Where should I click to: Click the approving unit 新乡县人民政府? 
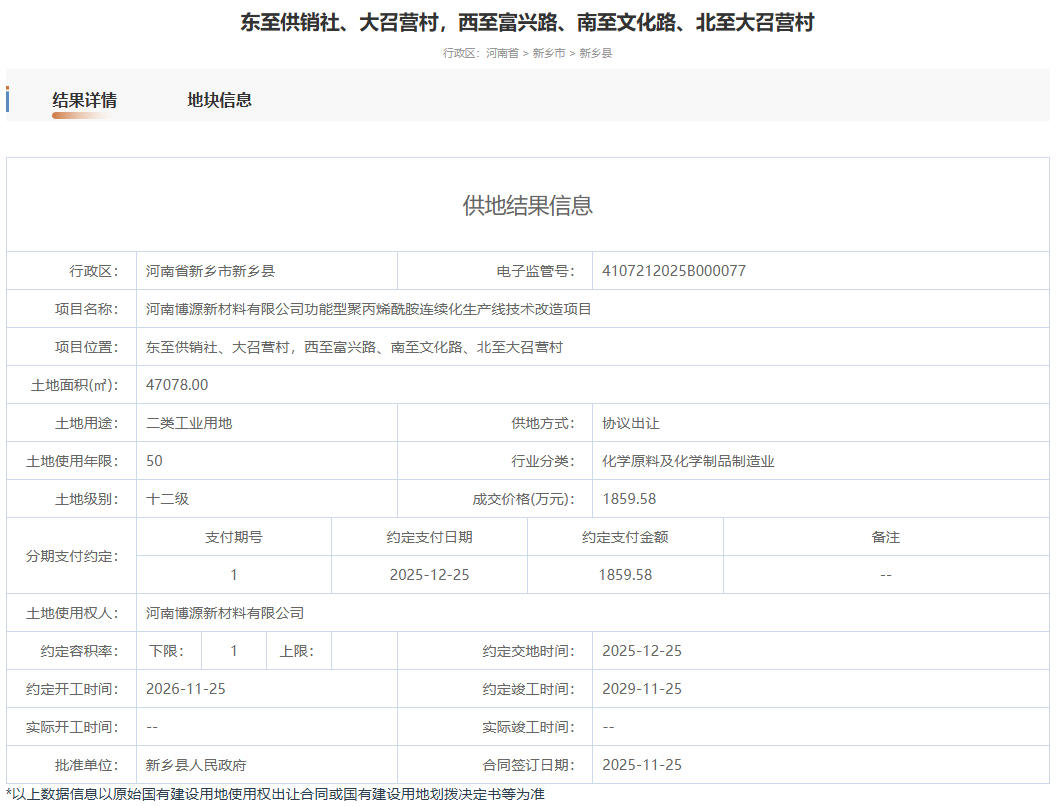[196, 765]
